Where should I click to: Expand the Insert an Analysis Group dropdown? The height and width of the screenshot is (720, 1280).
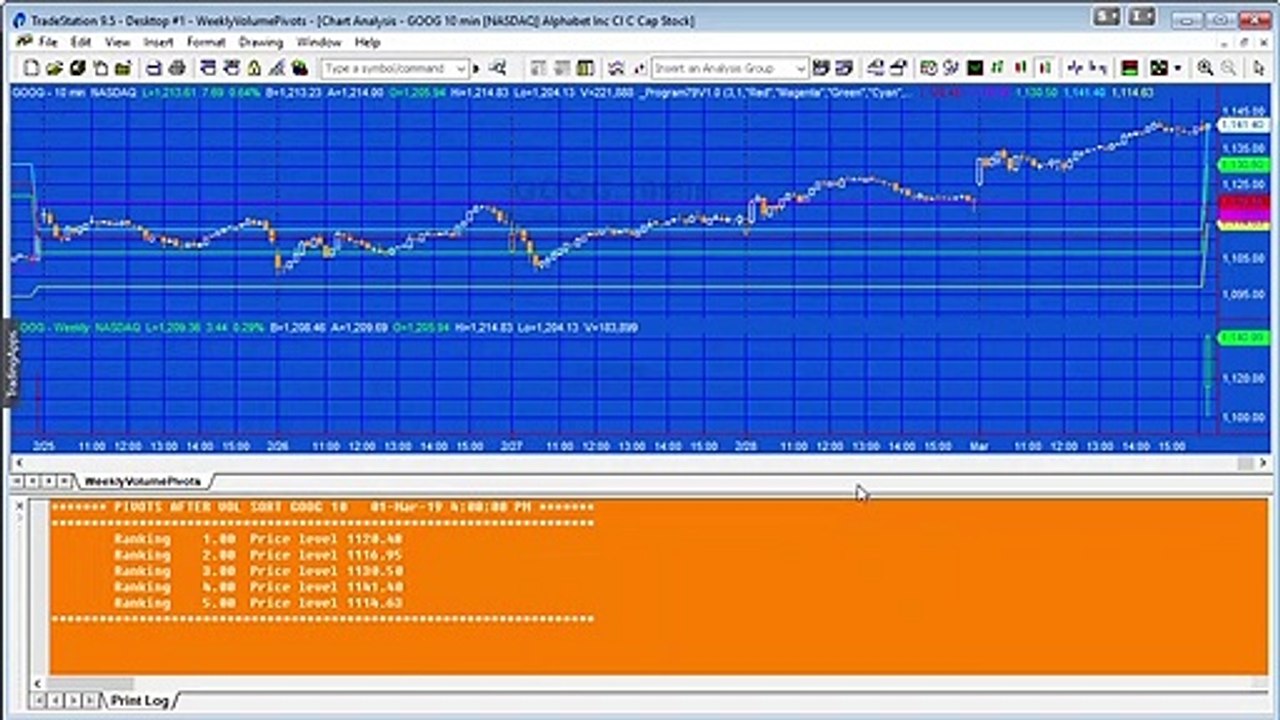[800, 68]
